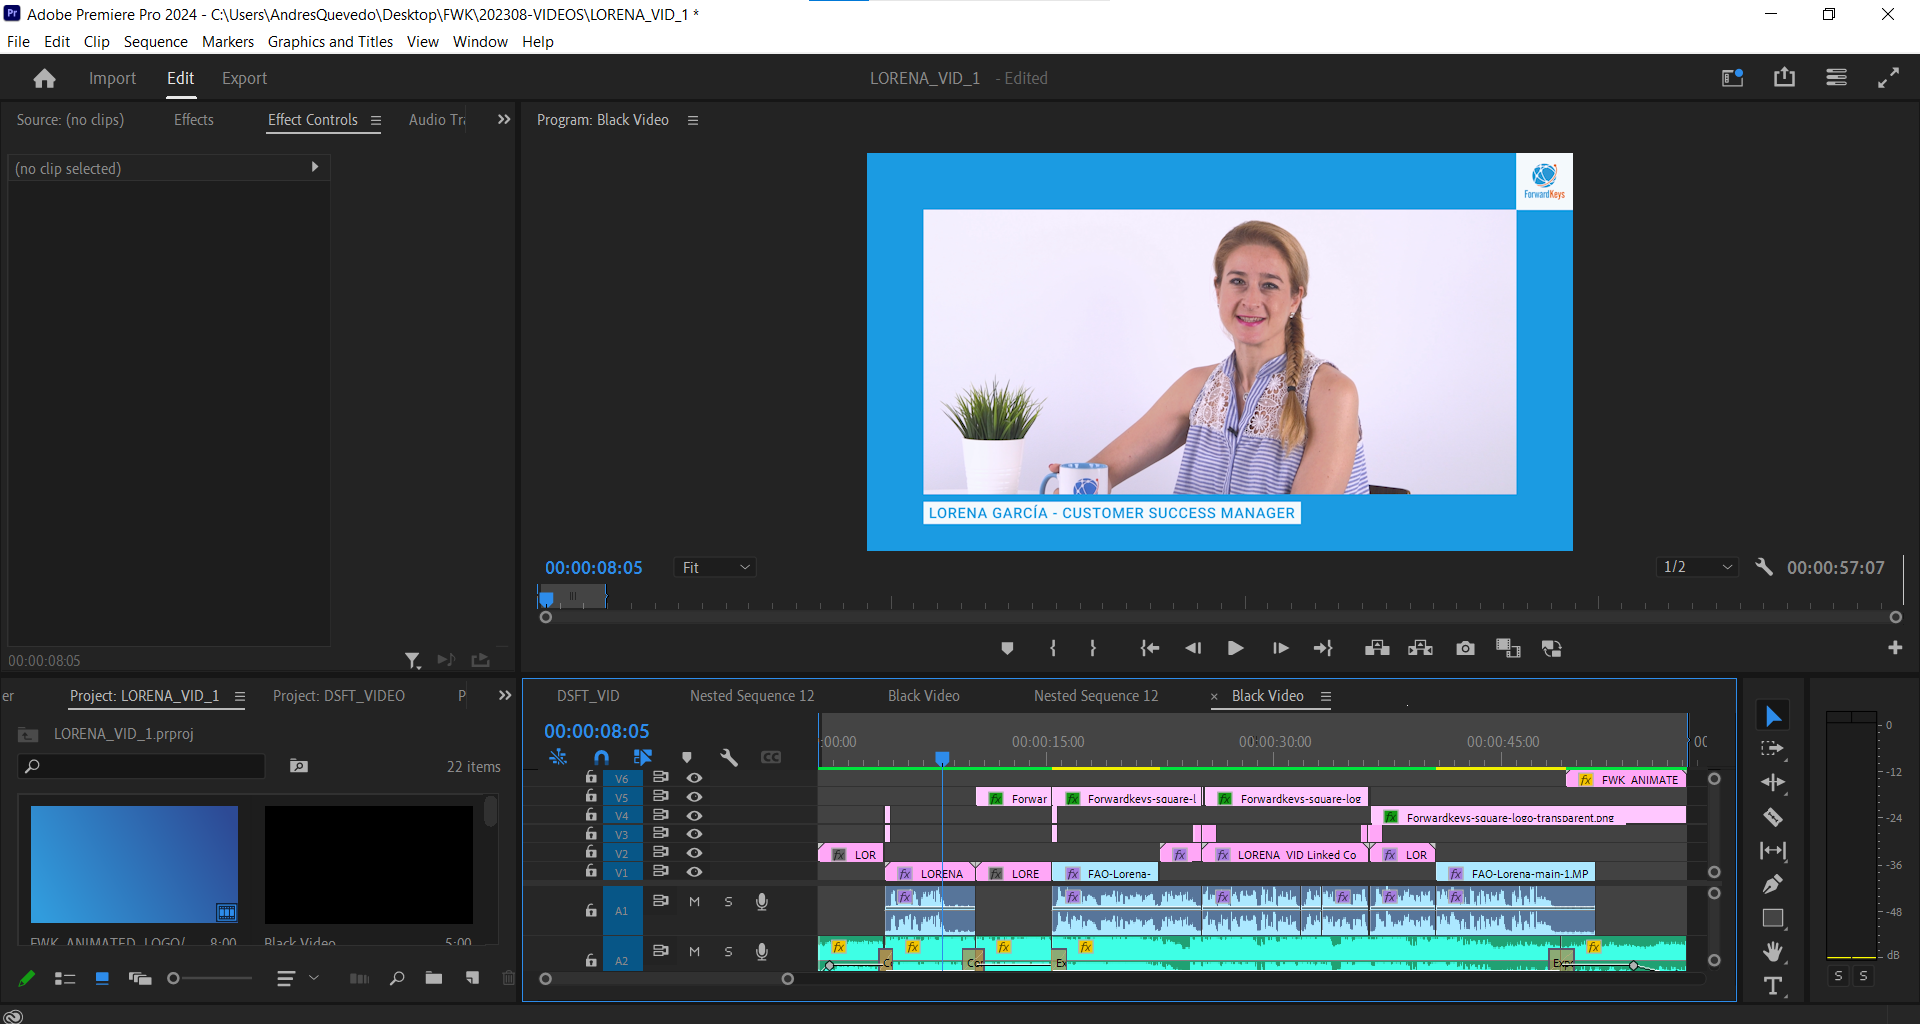Open Black Video timeline panel menu
The height and width of the screenshot is (1024, 1920).
[1326, 696]
